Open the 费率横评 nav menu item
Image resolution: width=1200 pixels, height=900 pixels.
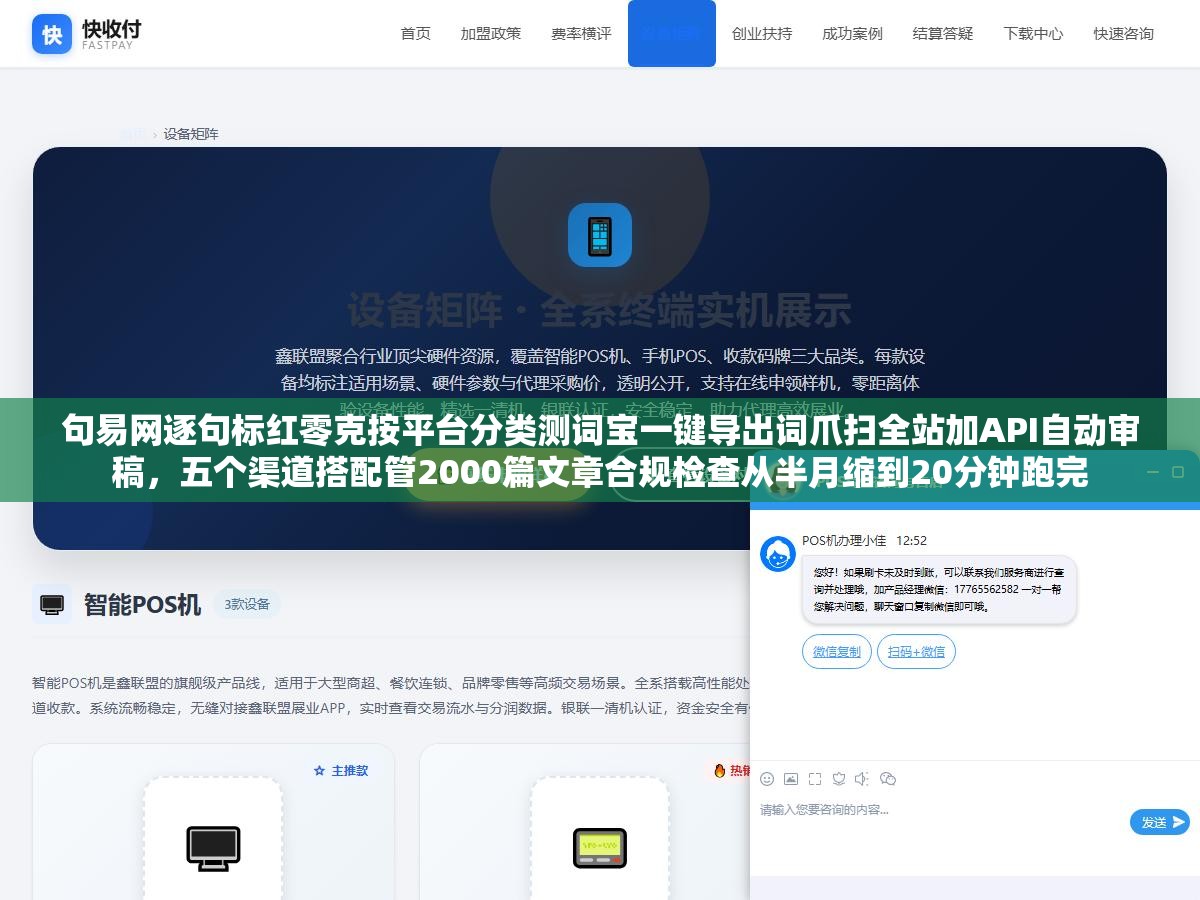[x=581, y=33]
